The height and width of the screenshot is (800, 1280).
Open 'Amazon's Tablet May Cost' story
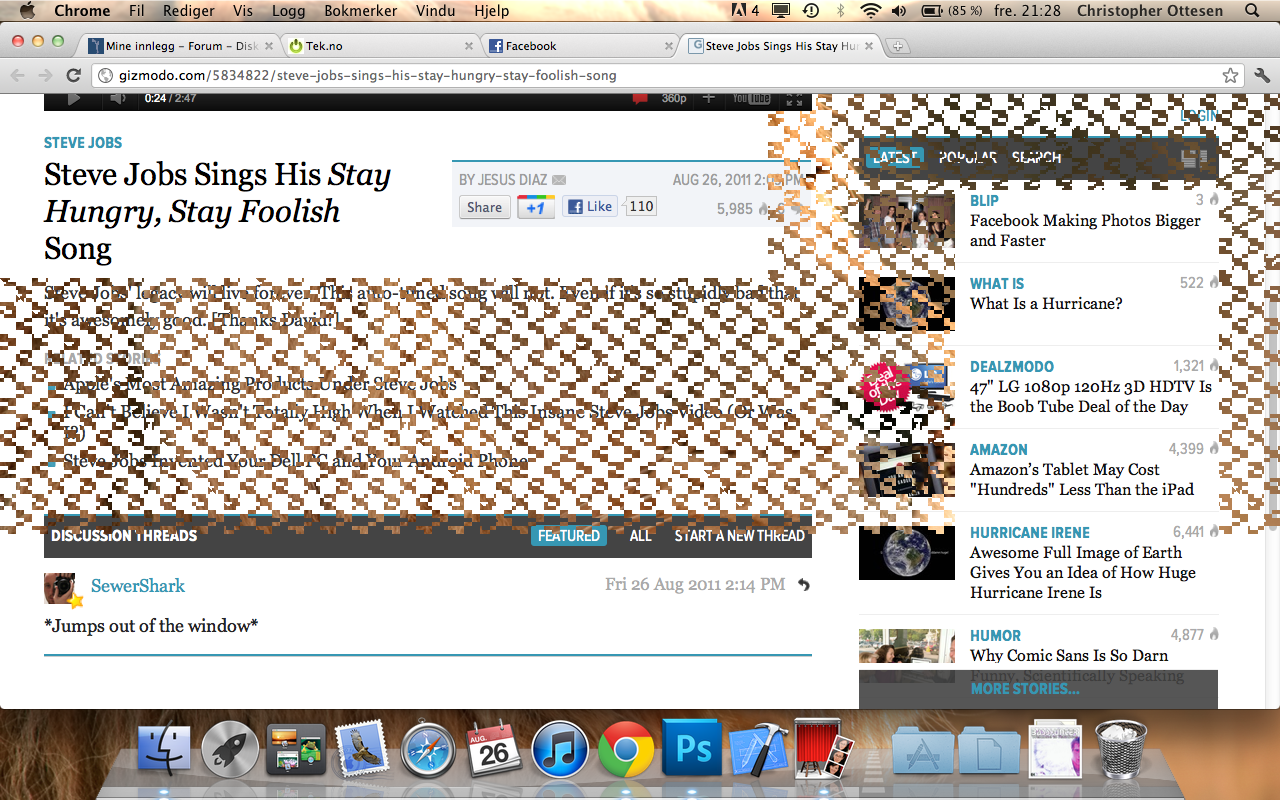click(1082, 480)
